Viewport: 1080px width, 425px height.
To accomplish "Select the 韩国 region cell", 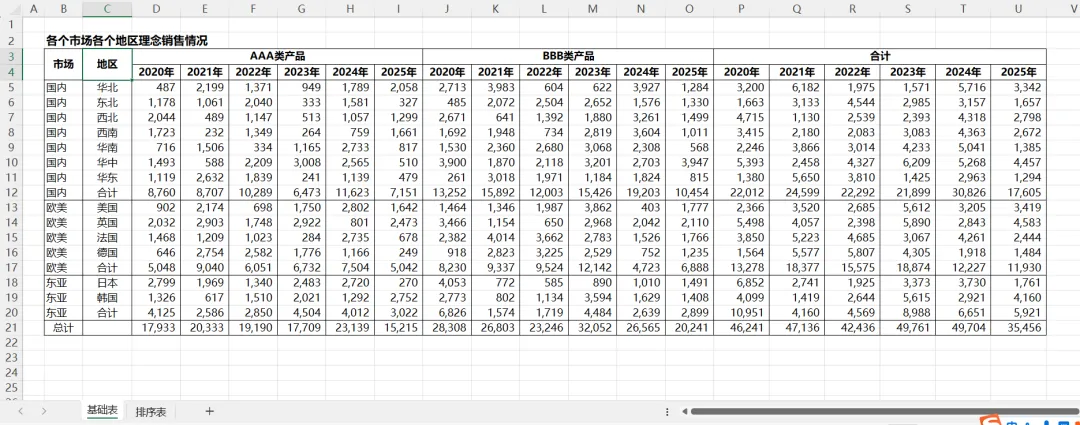I will [107, 298].
